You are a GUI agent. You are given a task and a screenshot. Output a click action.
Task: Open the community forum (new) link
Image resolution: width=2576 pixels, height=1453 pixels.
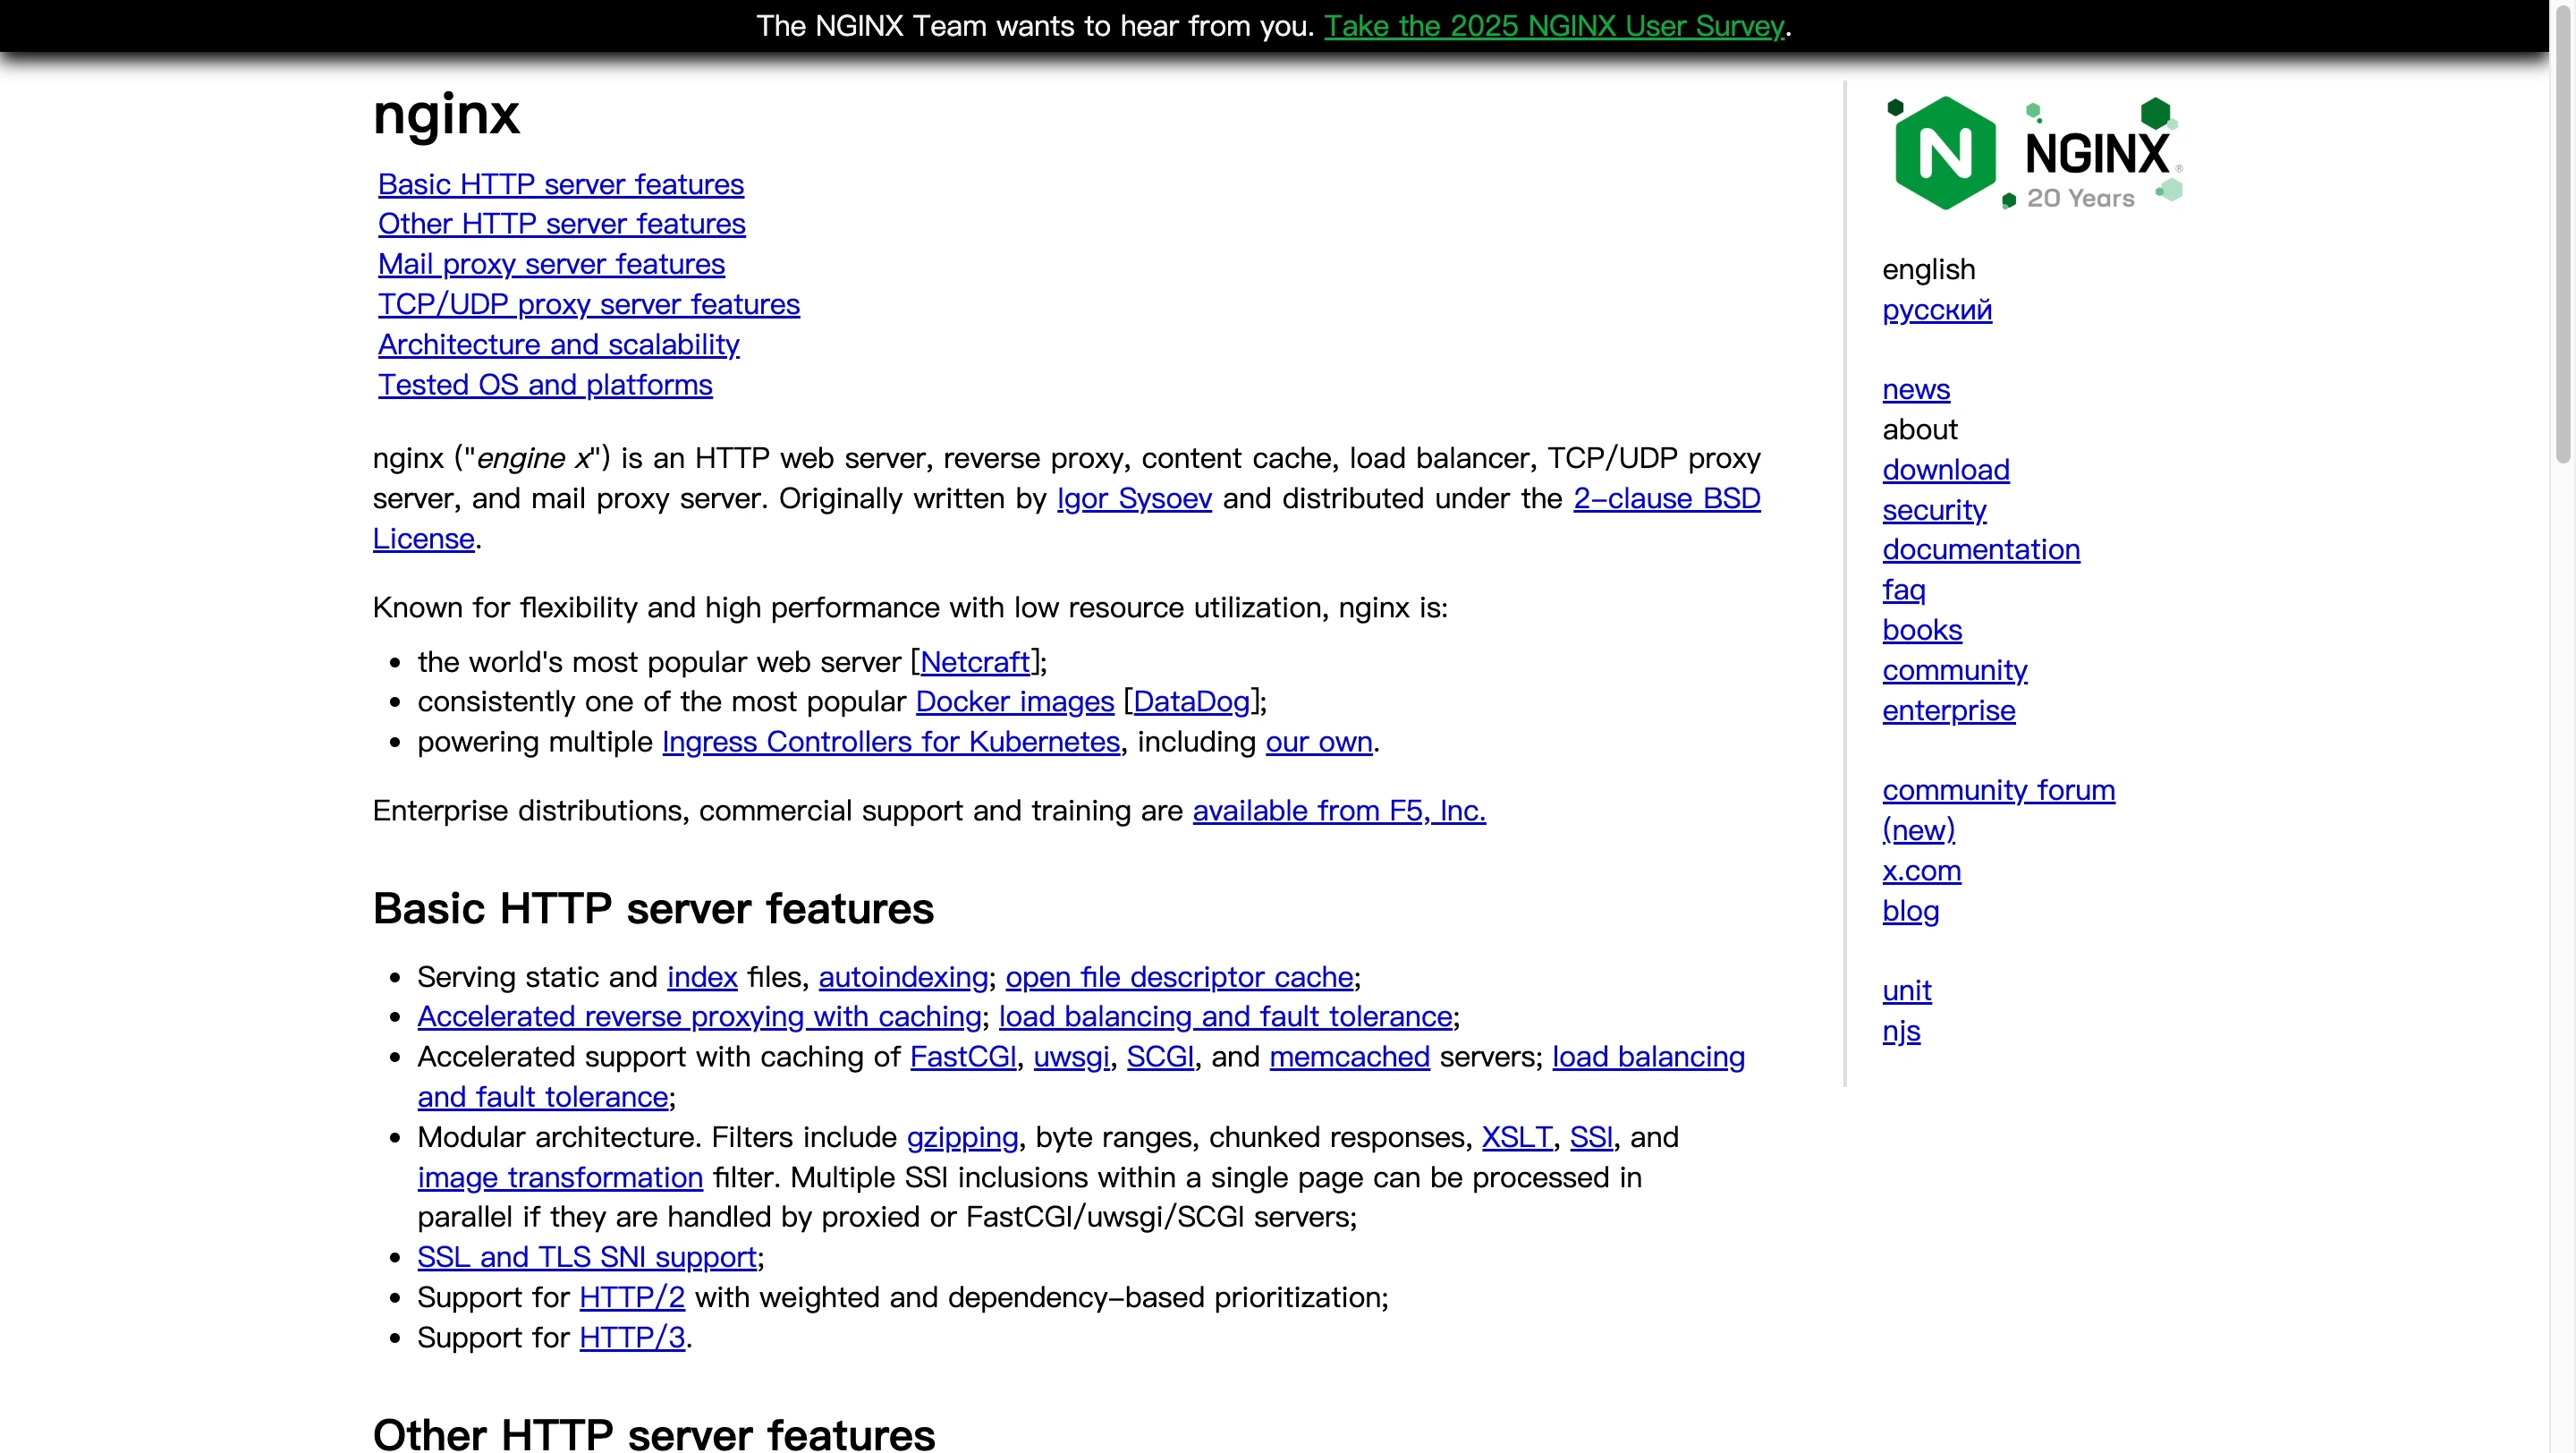tap(1999, 790)
